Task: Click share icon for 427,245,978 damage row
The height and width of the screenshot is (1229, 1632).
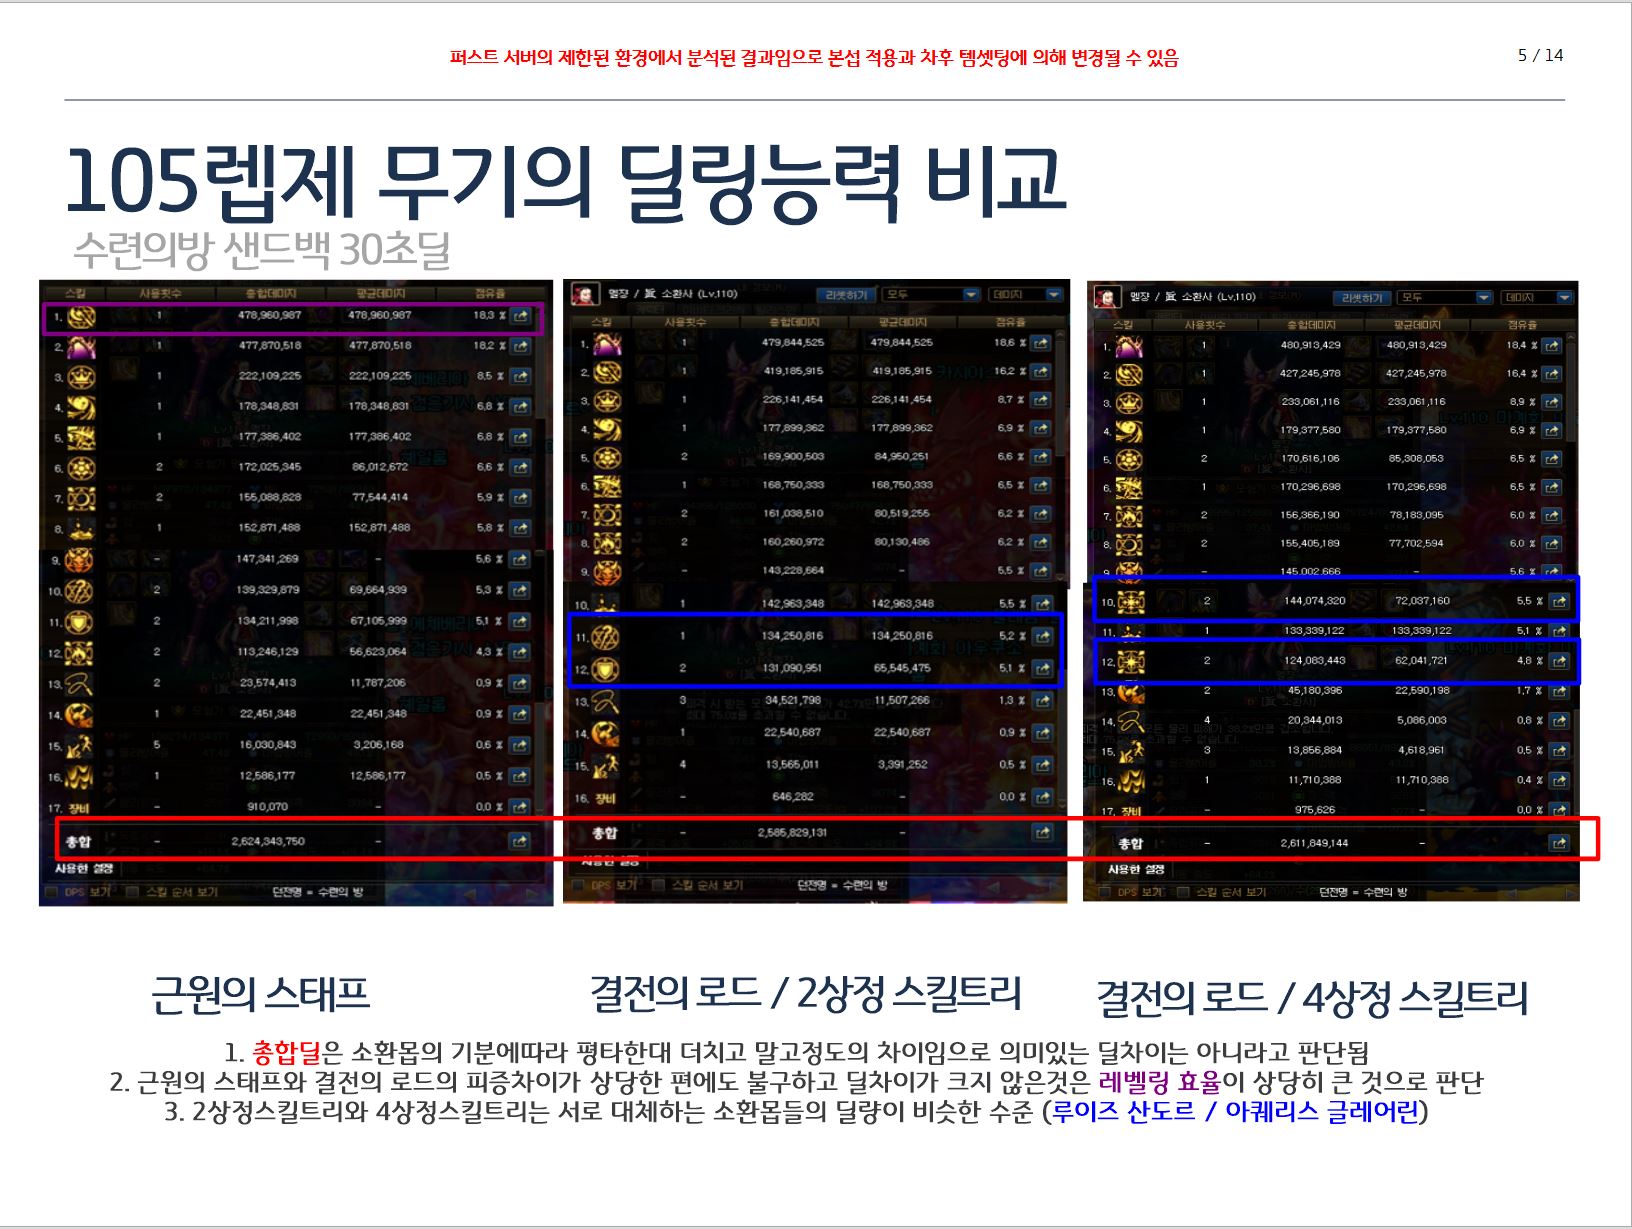Action: point(1551,374)
